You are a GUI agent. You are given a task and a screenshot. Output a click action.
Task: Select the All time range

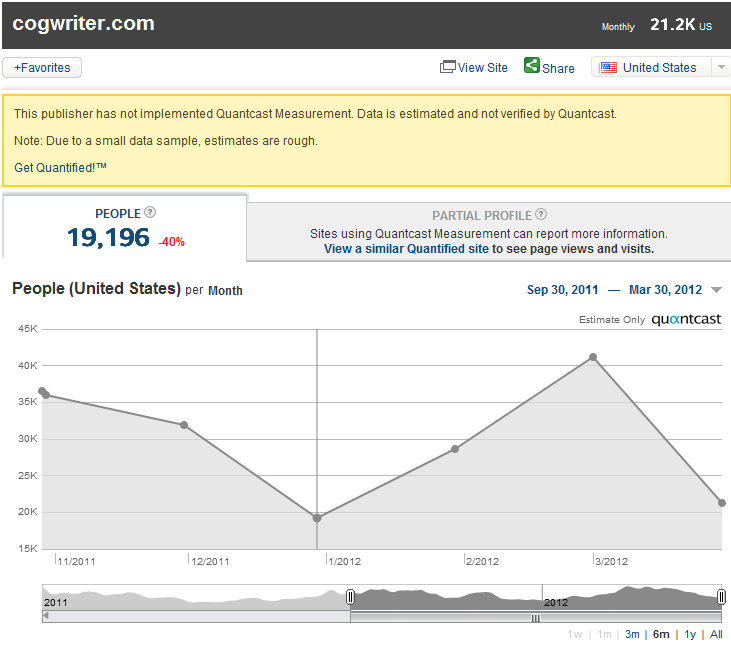(716, 634)
